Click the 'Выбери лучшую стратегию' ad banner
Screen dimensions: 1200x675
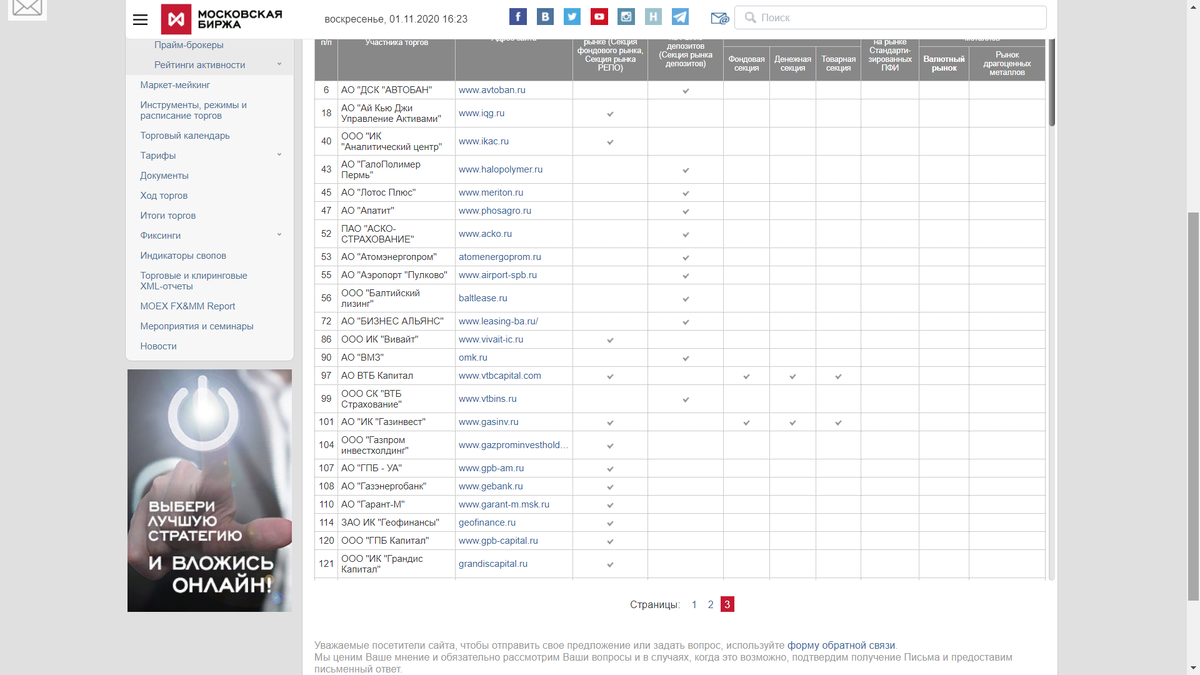coord(210,491)
